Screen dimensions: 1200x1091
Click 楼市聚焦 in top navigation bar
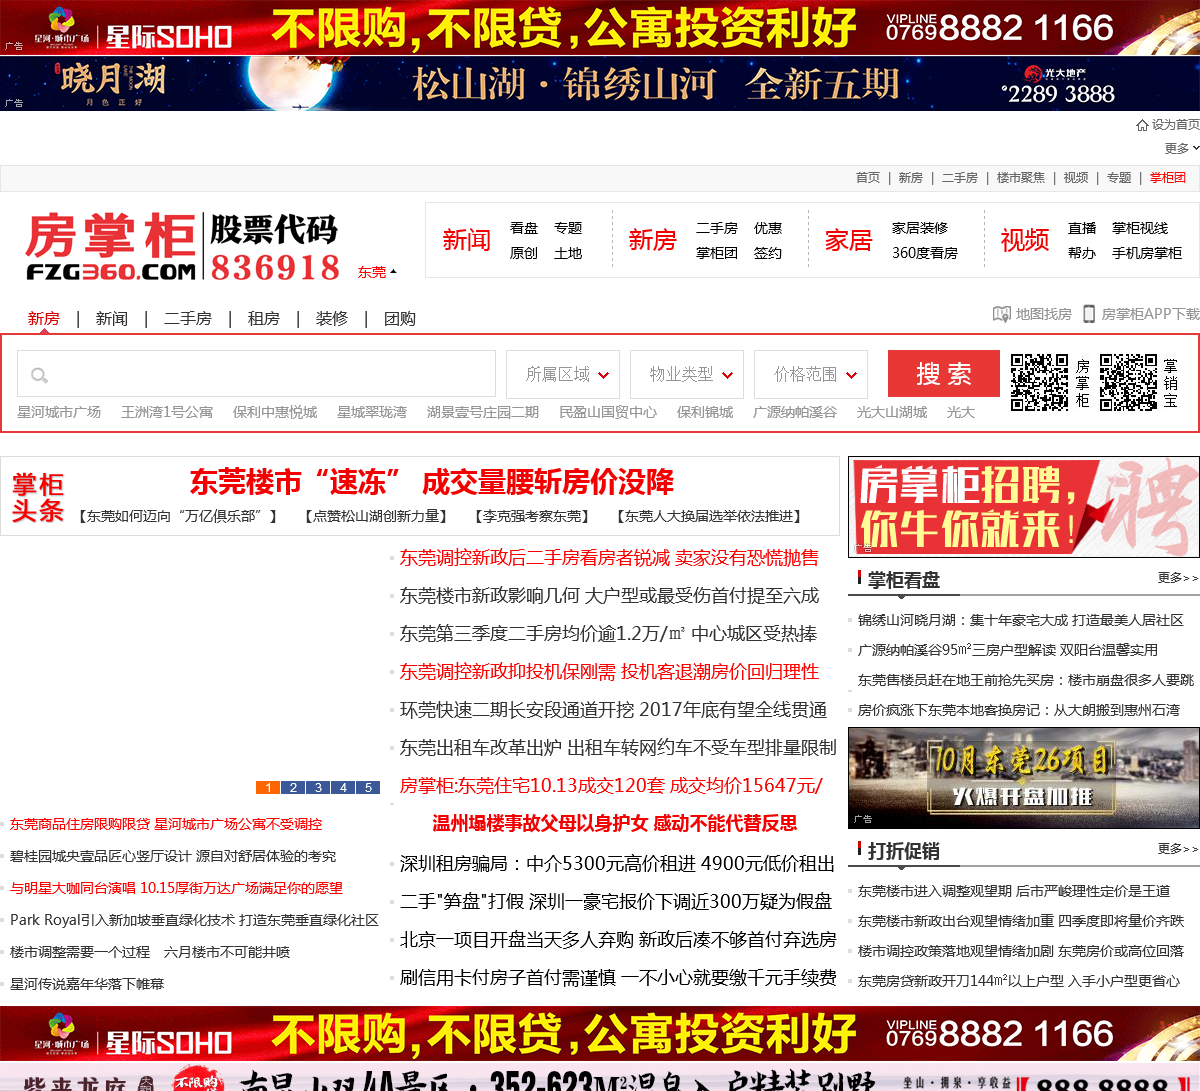click(1021, 178)
